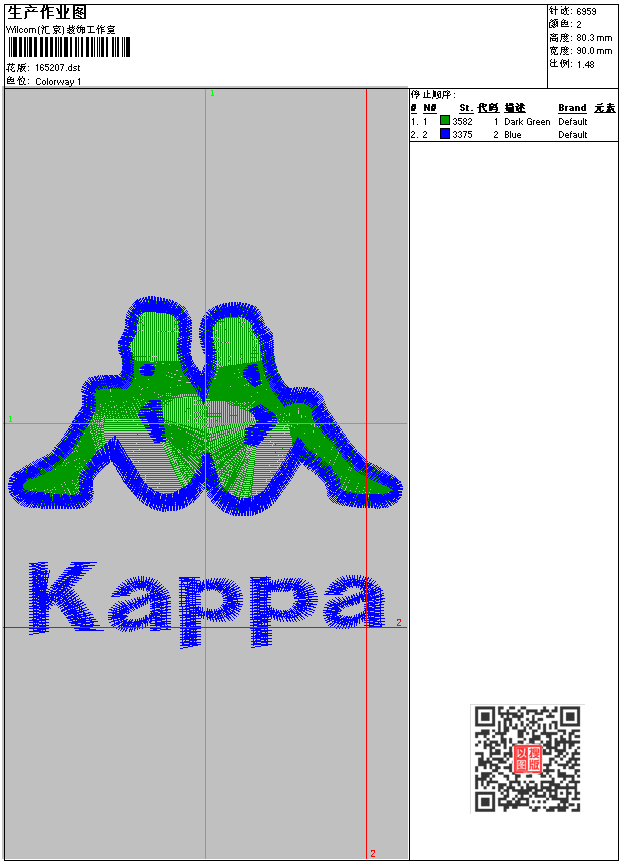Click the Dark Green description text
This screenshot has height=861, width=620.
[x=527, y=121]
